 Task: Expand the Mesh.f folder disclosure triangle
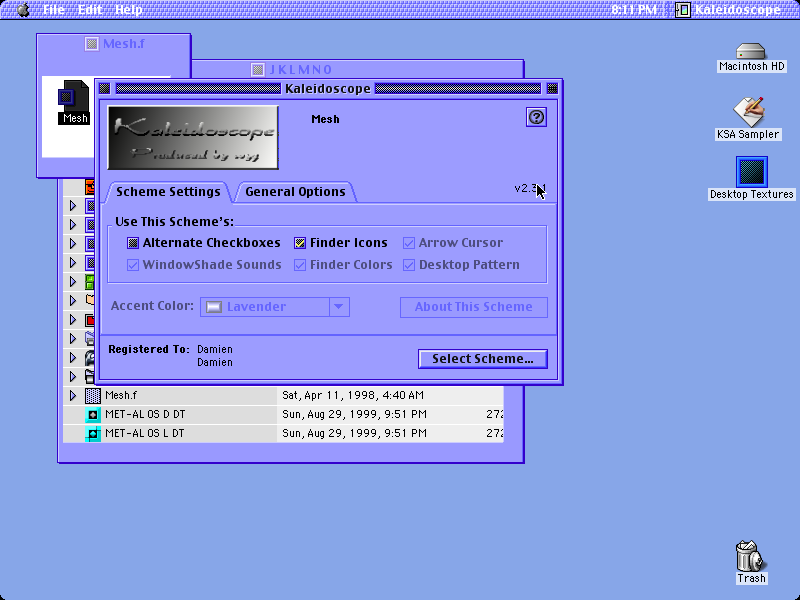(73, 395)
